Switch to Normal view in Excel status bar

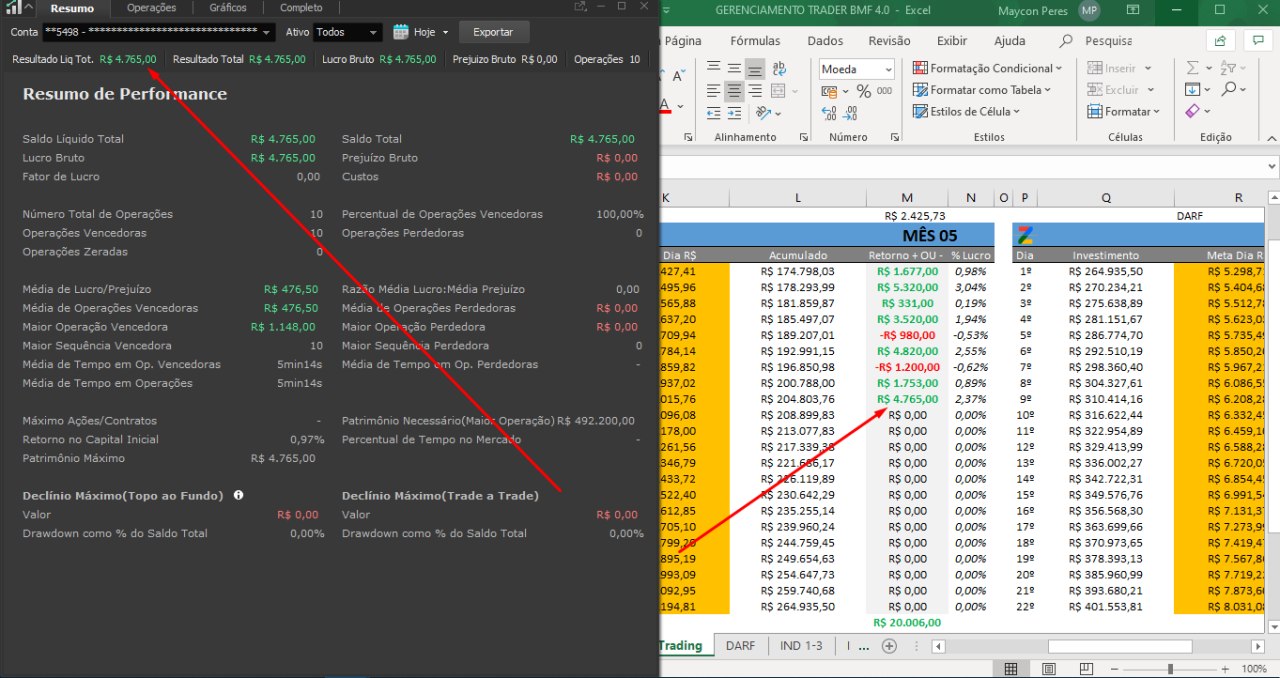coord(1011,669)
